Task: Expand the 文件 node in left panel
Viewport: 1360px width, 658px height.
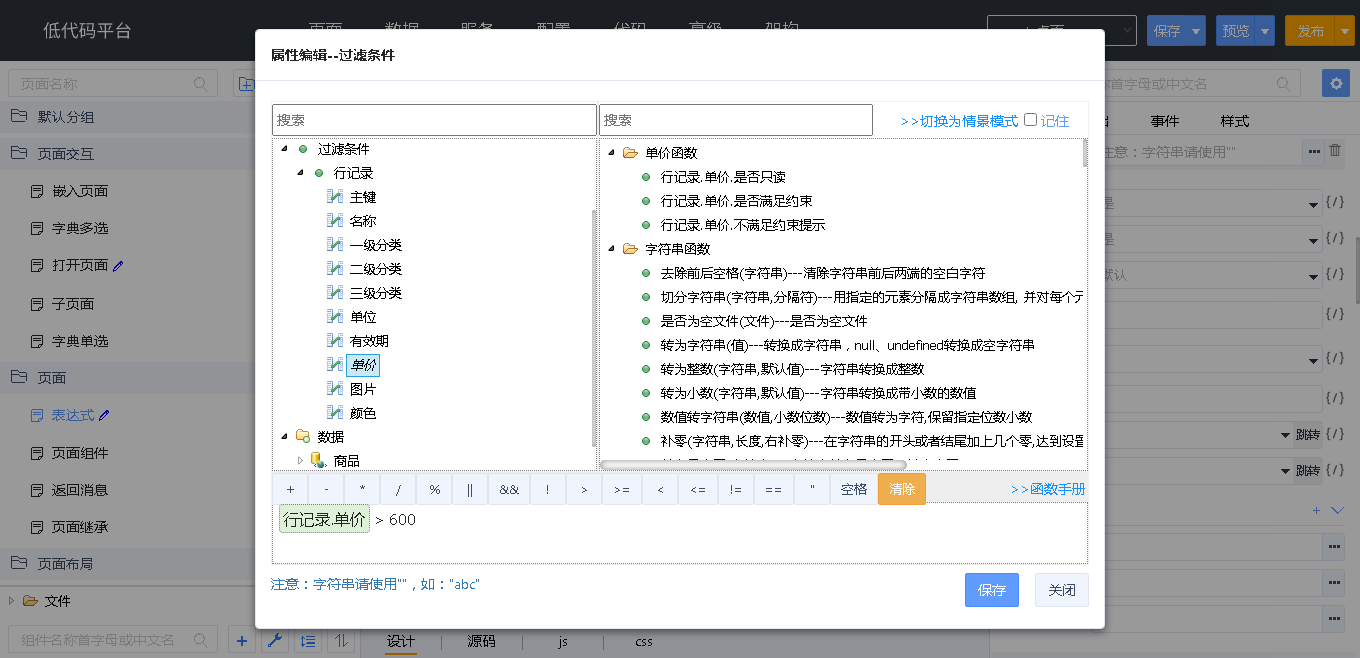Action: pyautogui.click(x=11, y=601)
